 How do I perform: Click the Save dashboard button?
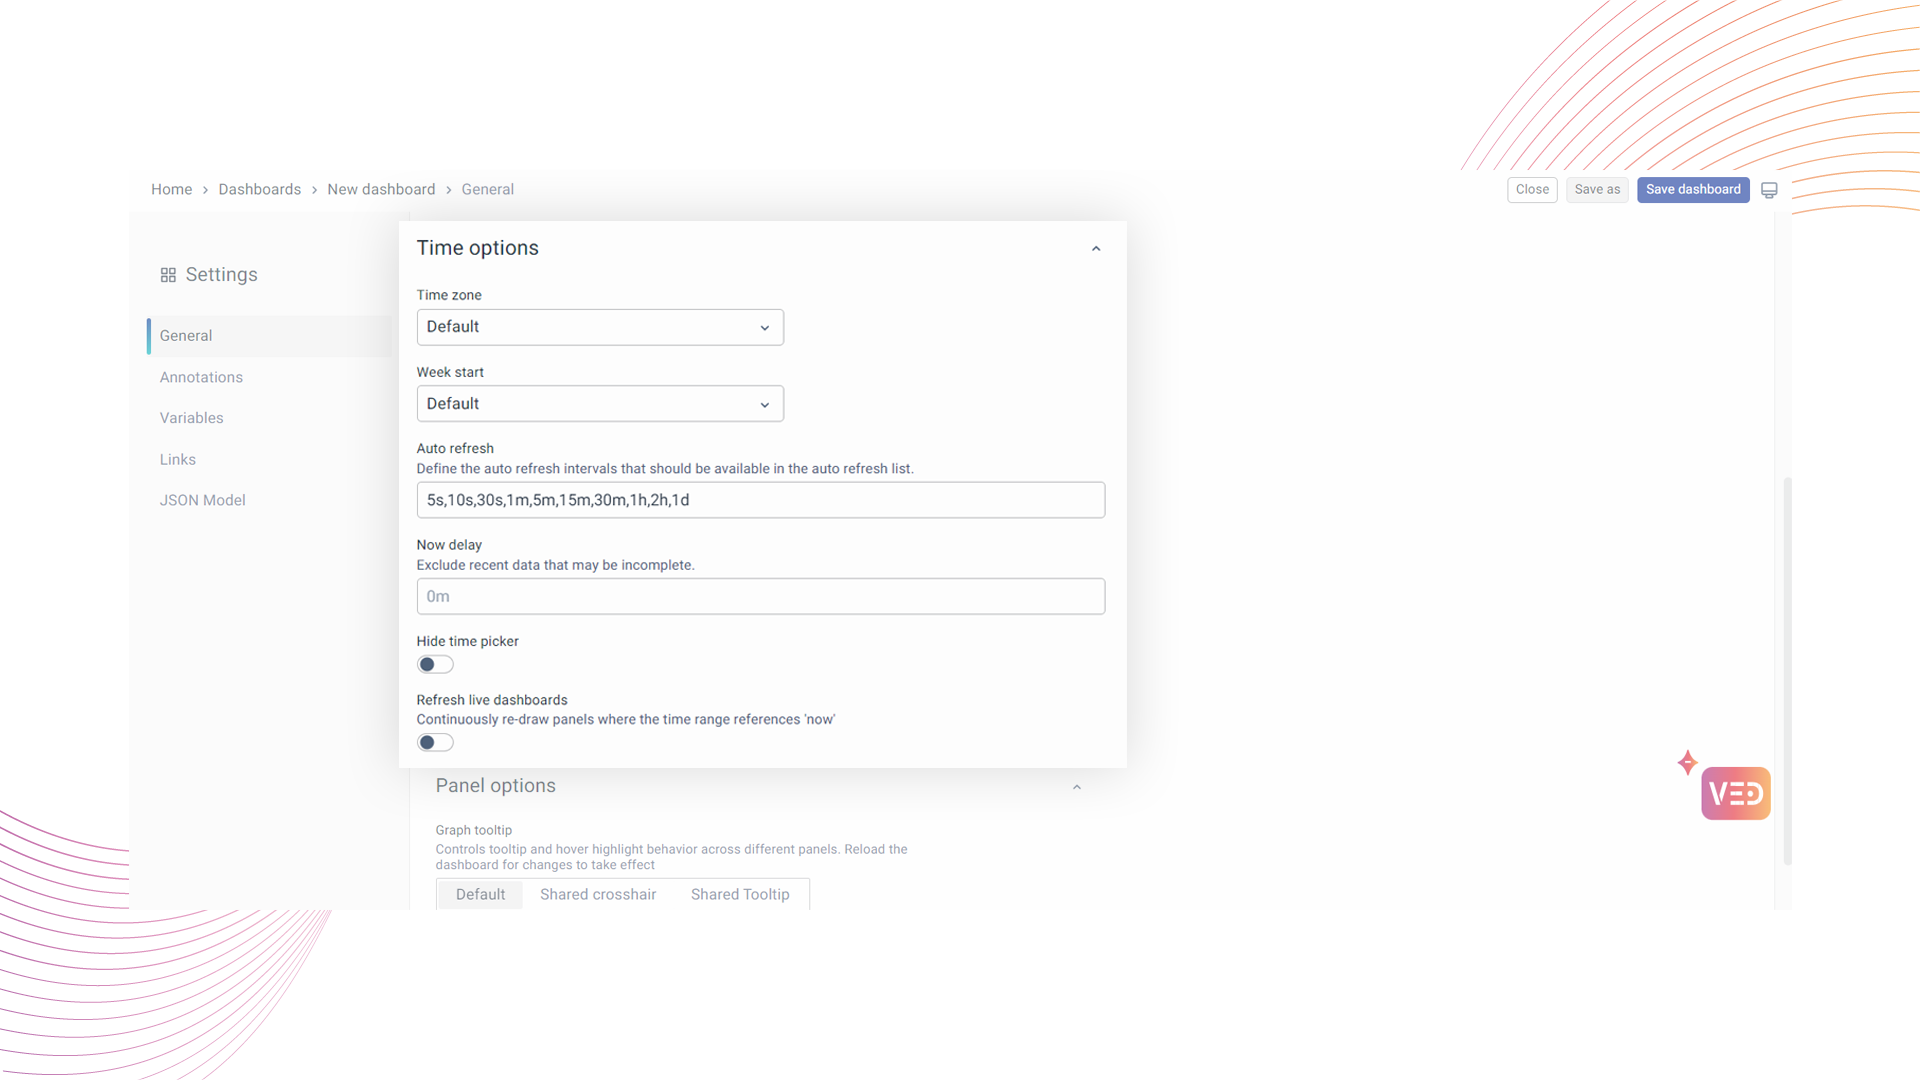coord(1693,190)
